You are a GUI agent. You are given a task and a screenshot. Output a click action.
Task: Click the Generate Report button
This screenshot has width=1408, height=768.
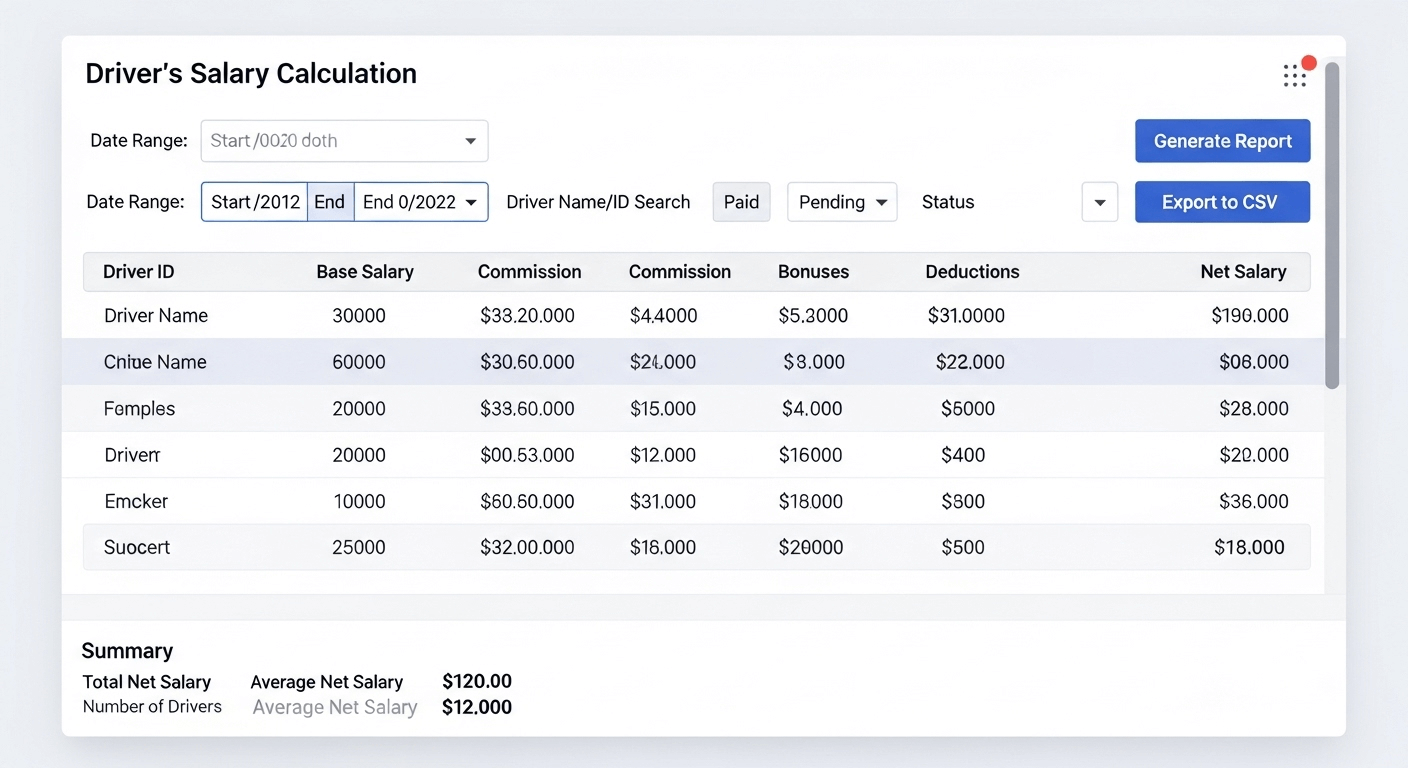(x=1222, y=141)
